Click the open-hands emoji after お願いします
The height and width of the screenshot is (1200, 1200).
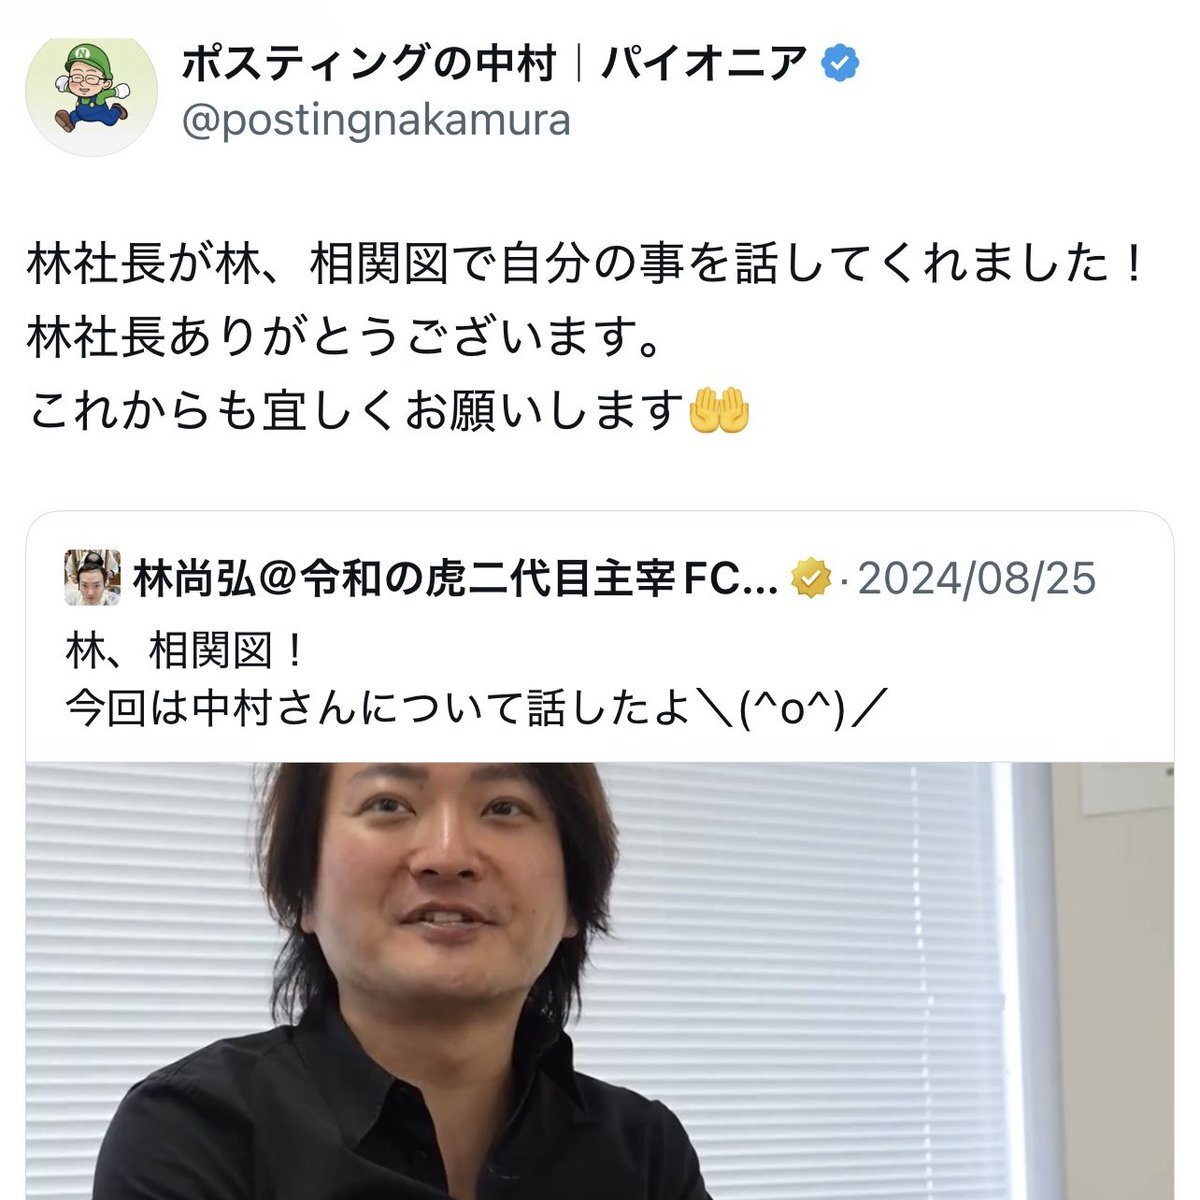point(720,411)
